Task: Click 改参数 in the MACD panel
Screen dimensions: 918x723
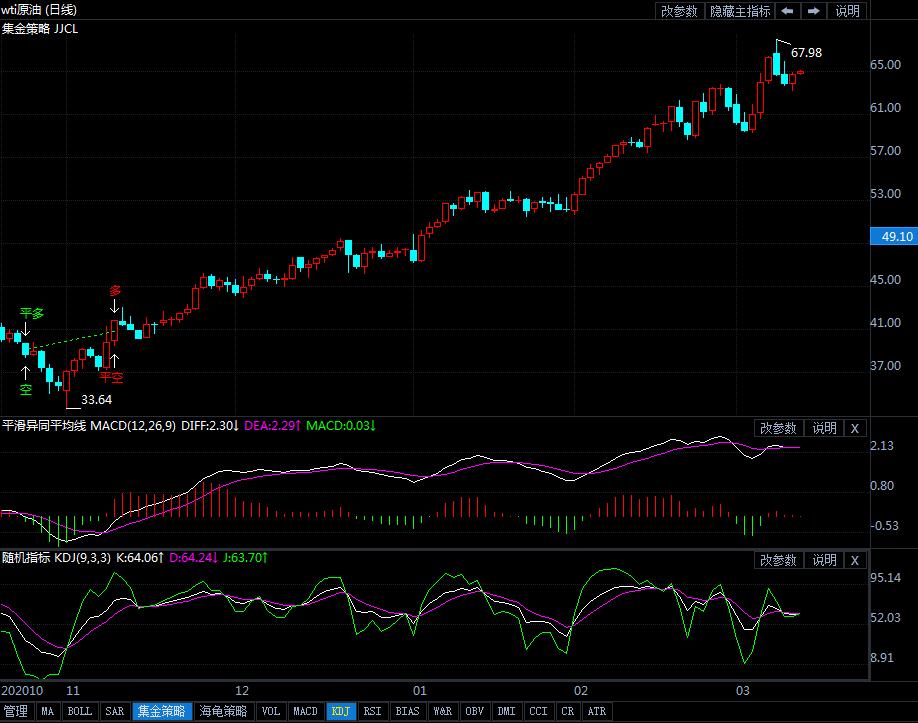Action: (x=778, y=428)
